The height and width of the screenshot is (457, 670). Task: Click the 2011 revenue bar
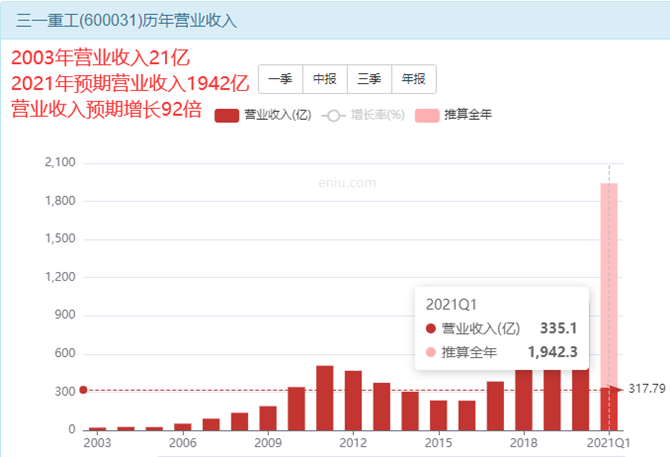[325, 398]
